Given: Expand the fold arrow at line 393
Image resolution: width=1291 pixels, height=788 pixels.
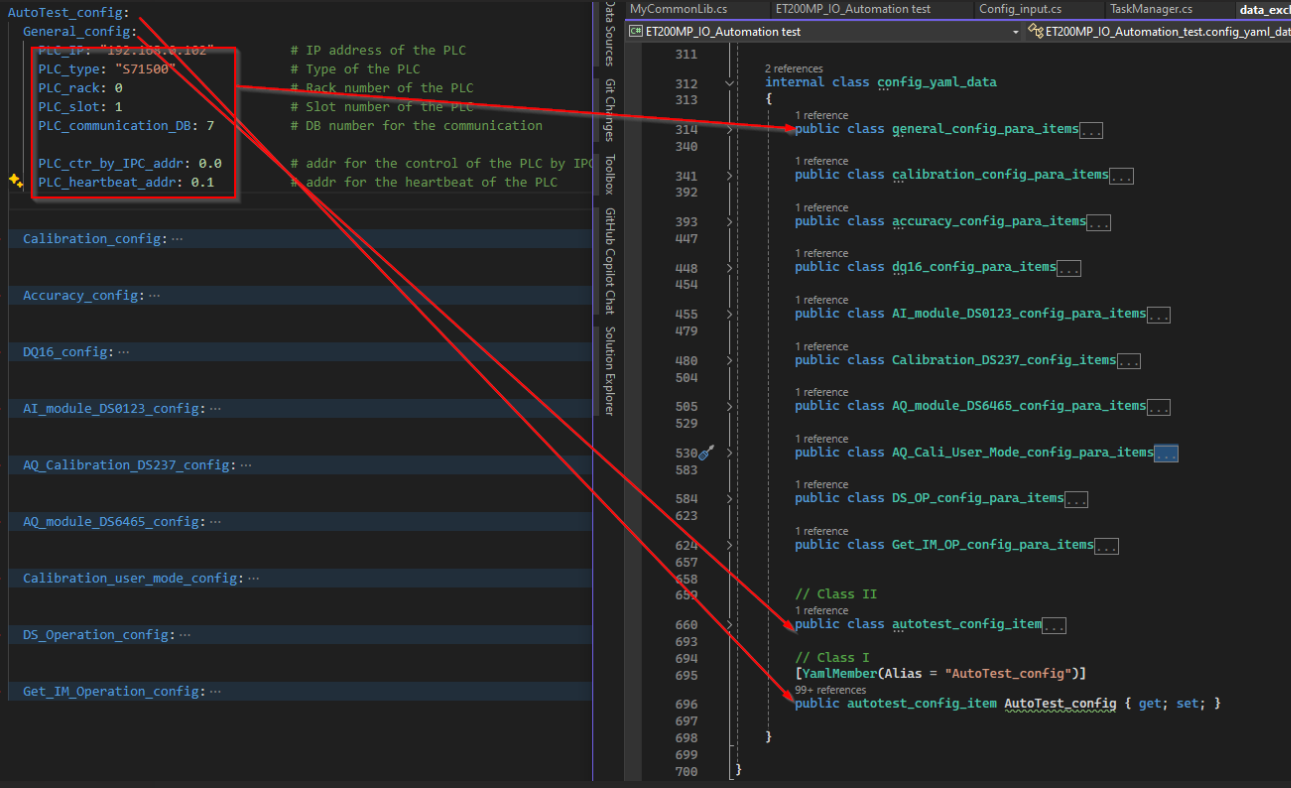Looking at the screenshot, I should [x=729, y=221].
